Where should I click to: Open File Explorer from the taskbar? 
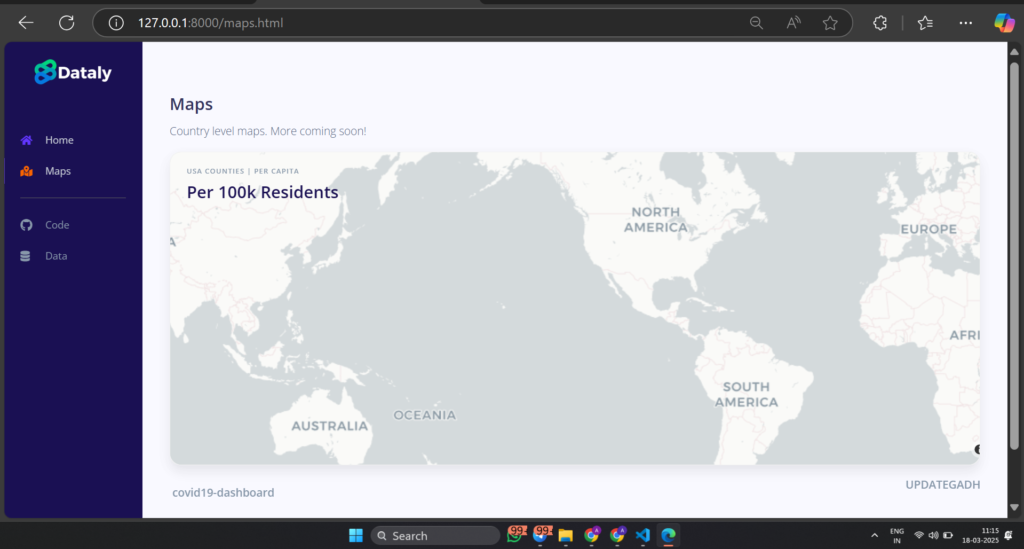pyautogui.click(x=566, y=536)
